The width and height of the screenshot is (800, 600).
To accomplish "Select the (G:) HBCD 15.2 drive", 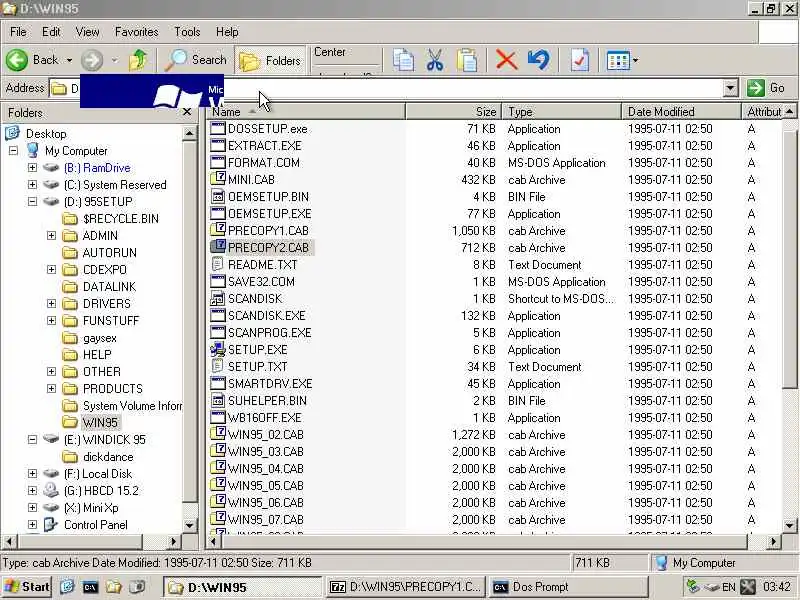I will 101,490.
